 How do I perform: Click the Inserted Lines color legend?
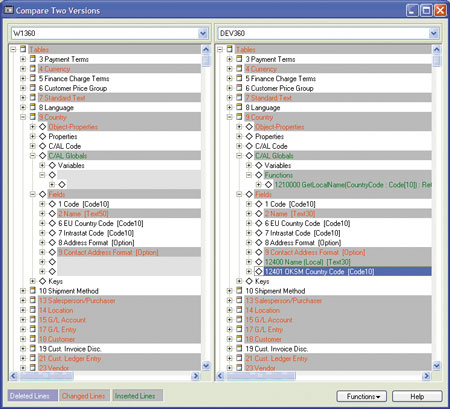[x=135, y=396]
